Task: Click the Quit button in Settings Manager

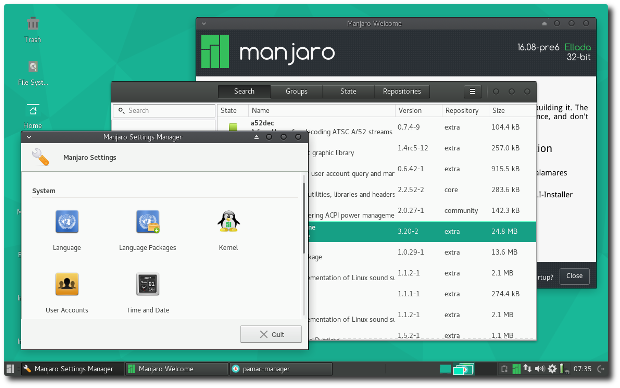Action: coord(271,334)
